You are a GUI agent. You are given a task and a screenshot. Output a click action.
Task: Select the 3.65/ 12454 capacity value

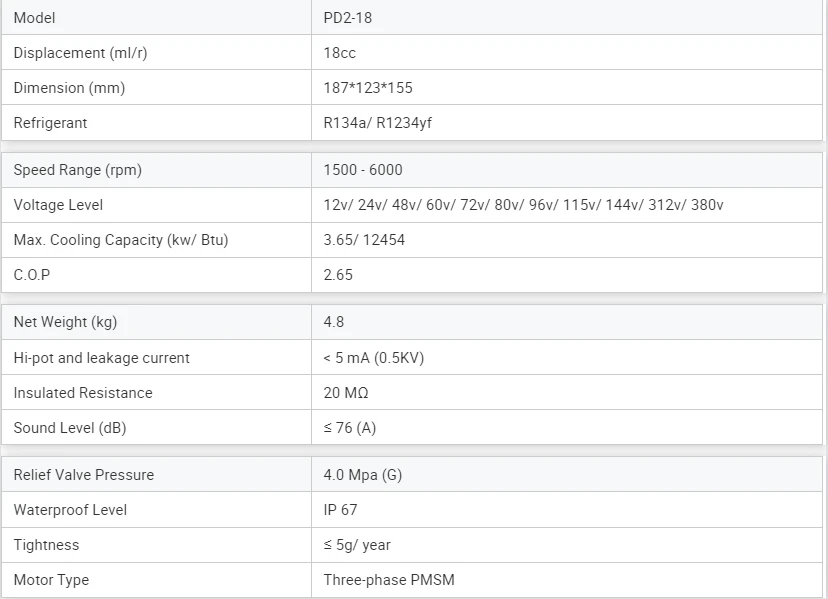pyautogui.click(x=364, y=240)
